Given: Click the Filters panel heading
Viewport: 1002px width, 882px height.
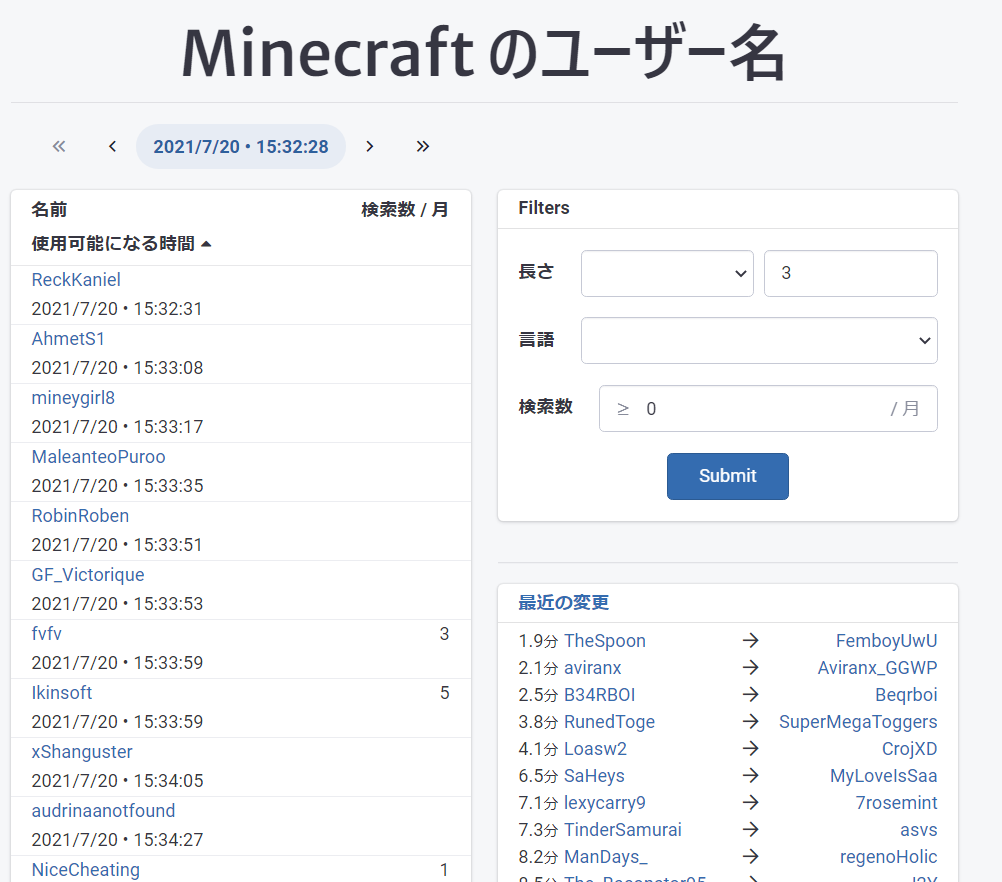Looking at the screenshot, I should pos(544,208).
